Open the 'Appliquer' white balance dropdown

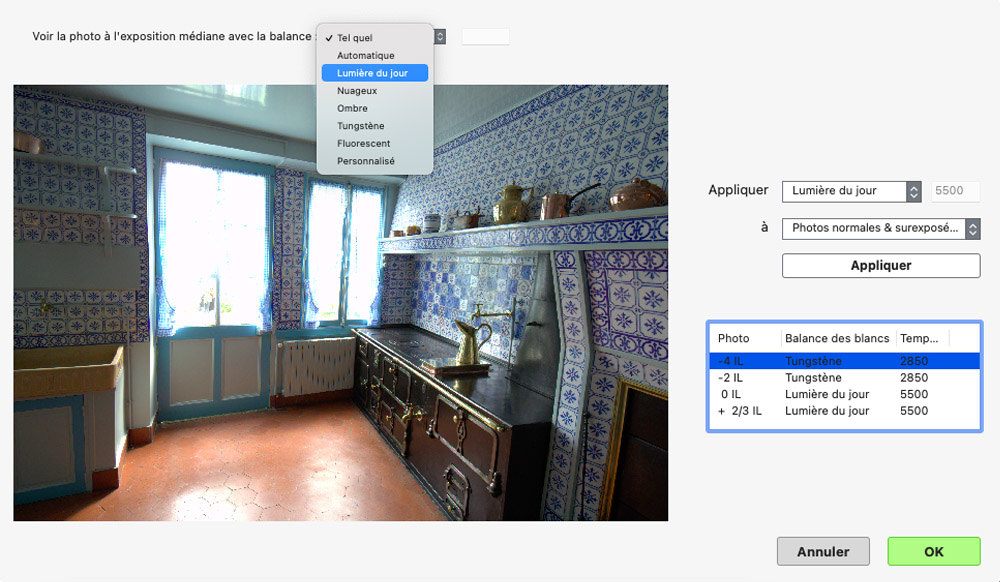[851, 191]
